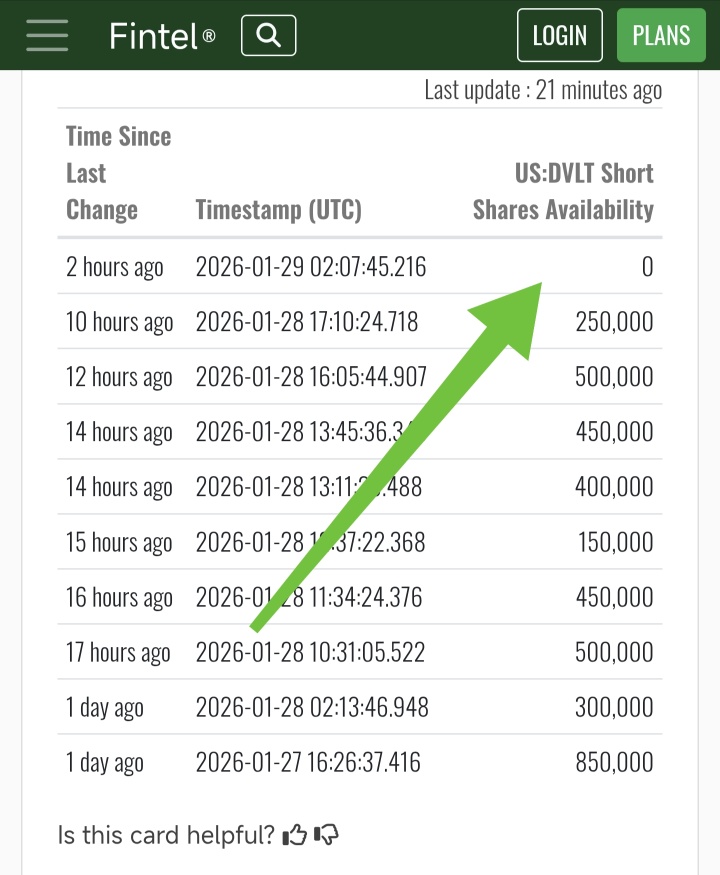Open the PLANS button
The width and height of the screenshot is (720, 875).
pos(661,35)
